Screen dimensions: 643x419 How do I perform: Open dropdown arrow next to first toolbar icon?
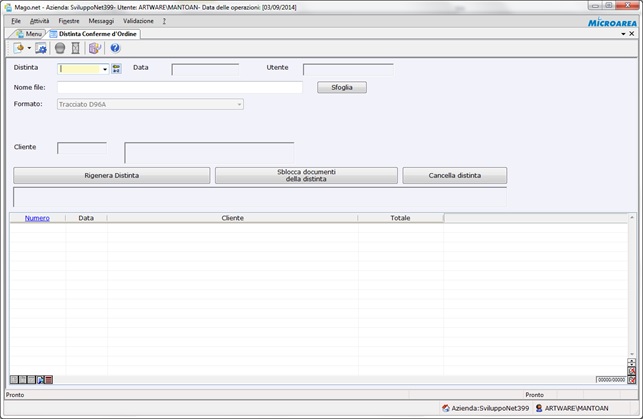(x=29, y=48)
